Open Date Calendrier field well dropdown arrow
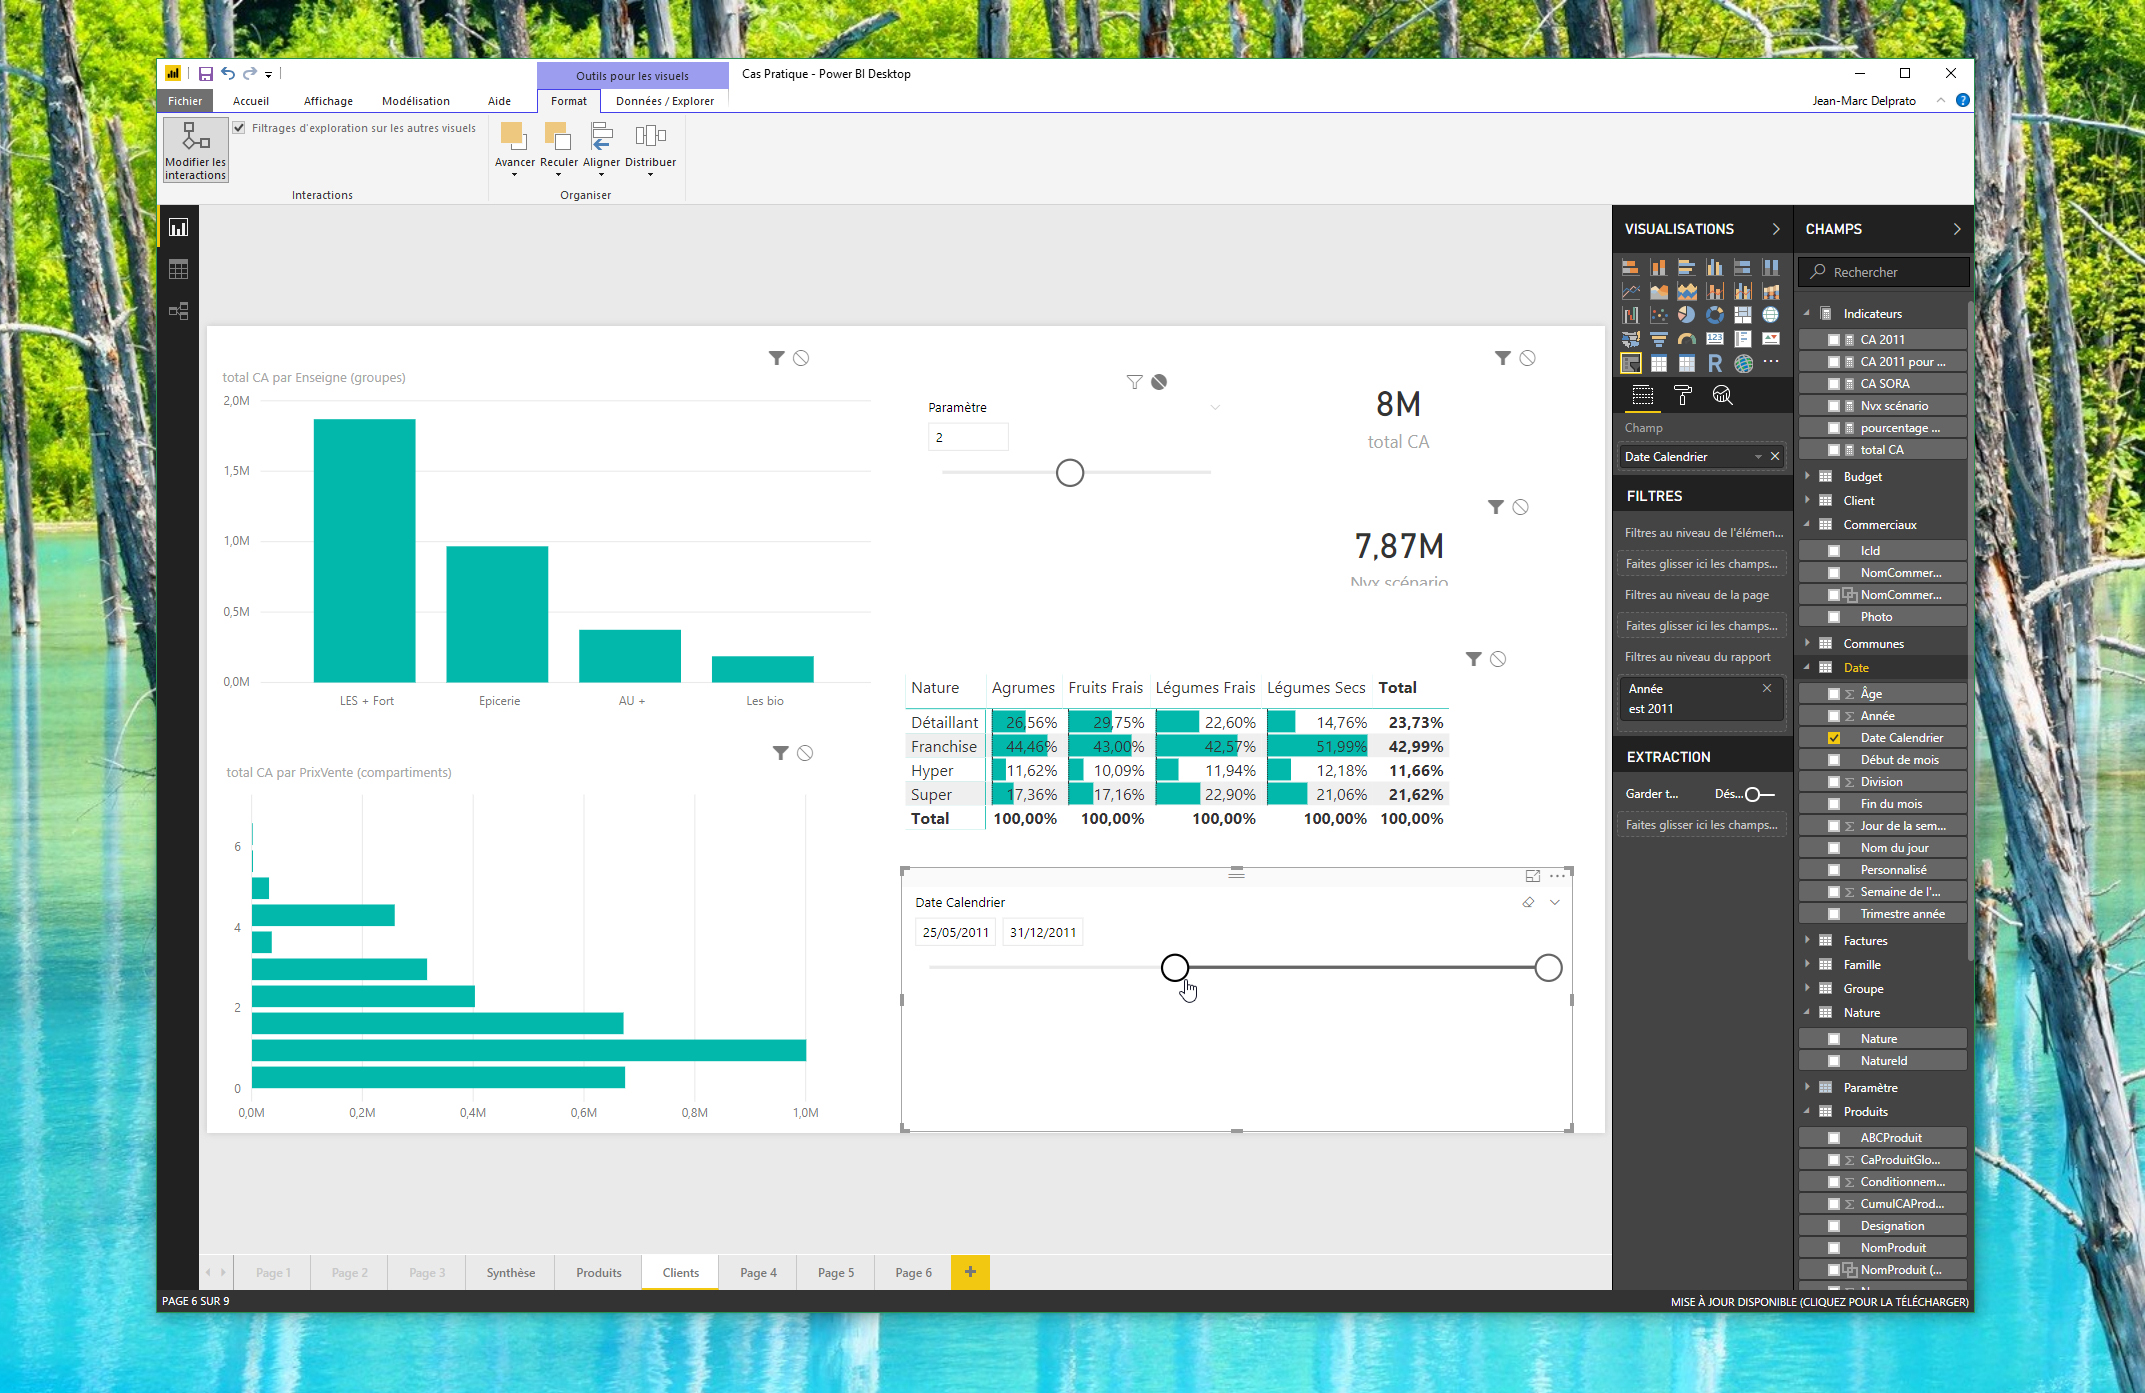The height and width of the screenshot is (1393, 2145). [1757, 457]
